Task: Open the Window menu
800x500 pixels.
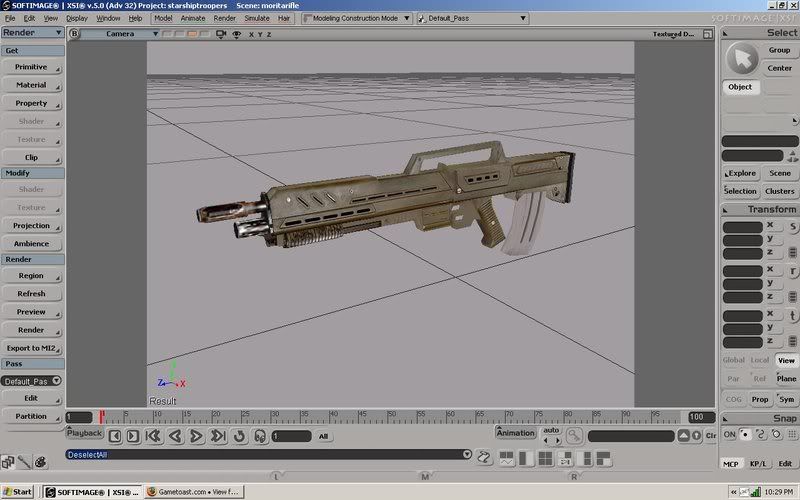Action: (x=108, y=18)
